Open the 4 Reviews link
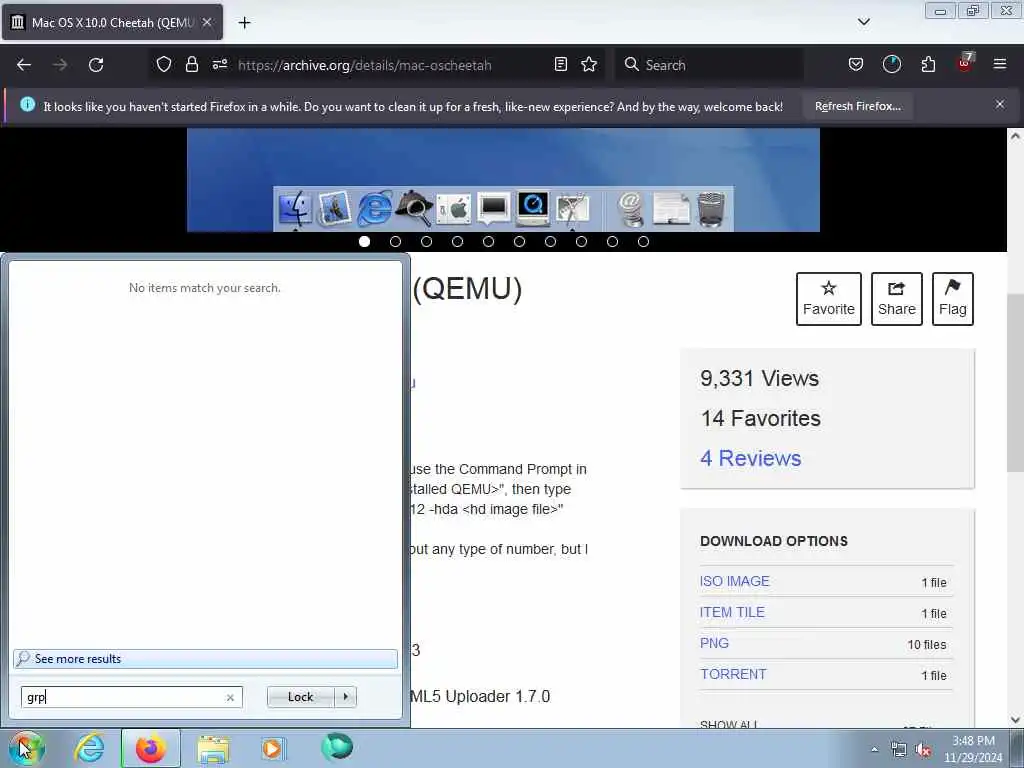Viewport: 1024px width, 768px height. point(750,458)
